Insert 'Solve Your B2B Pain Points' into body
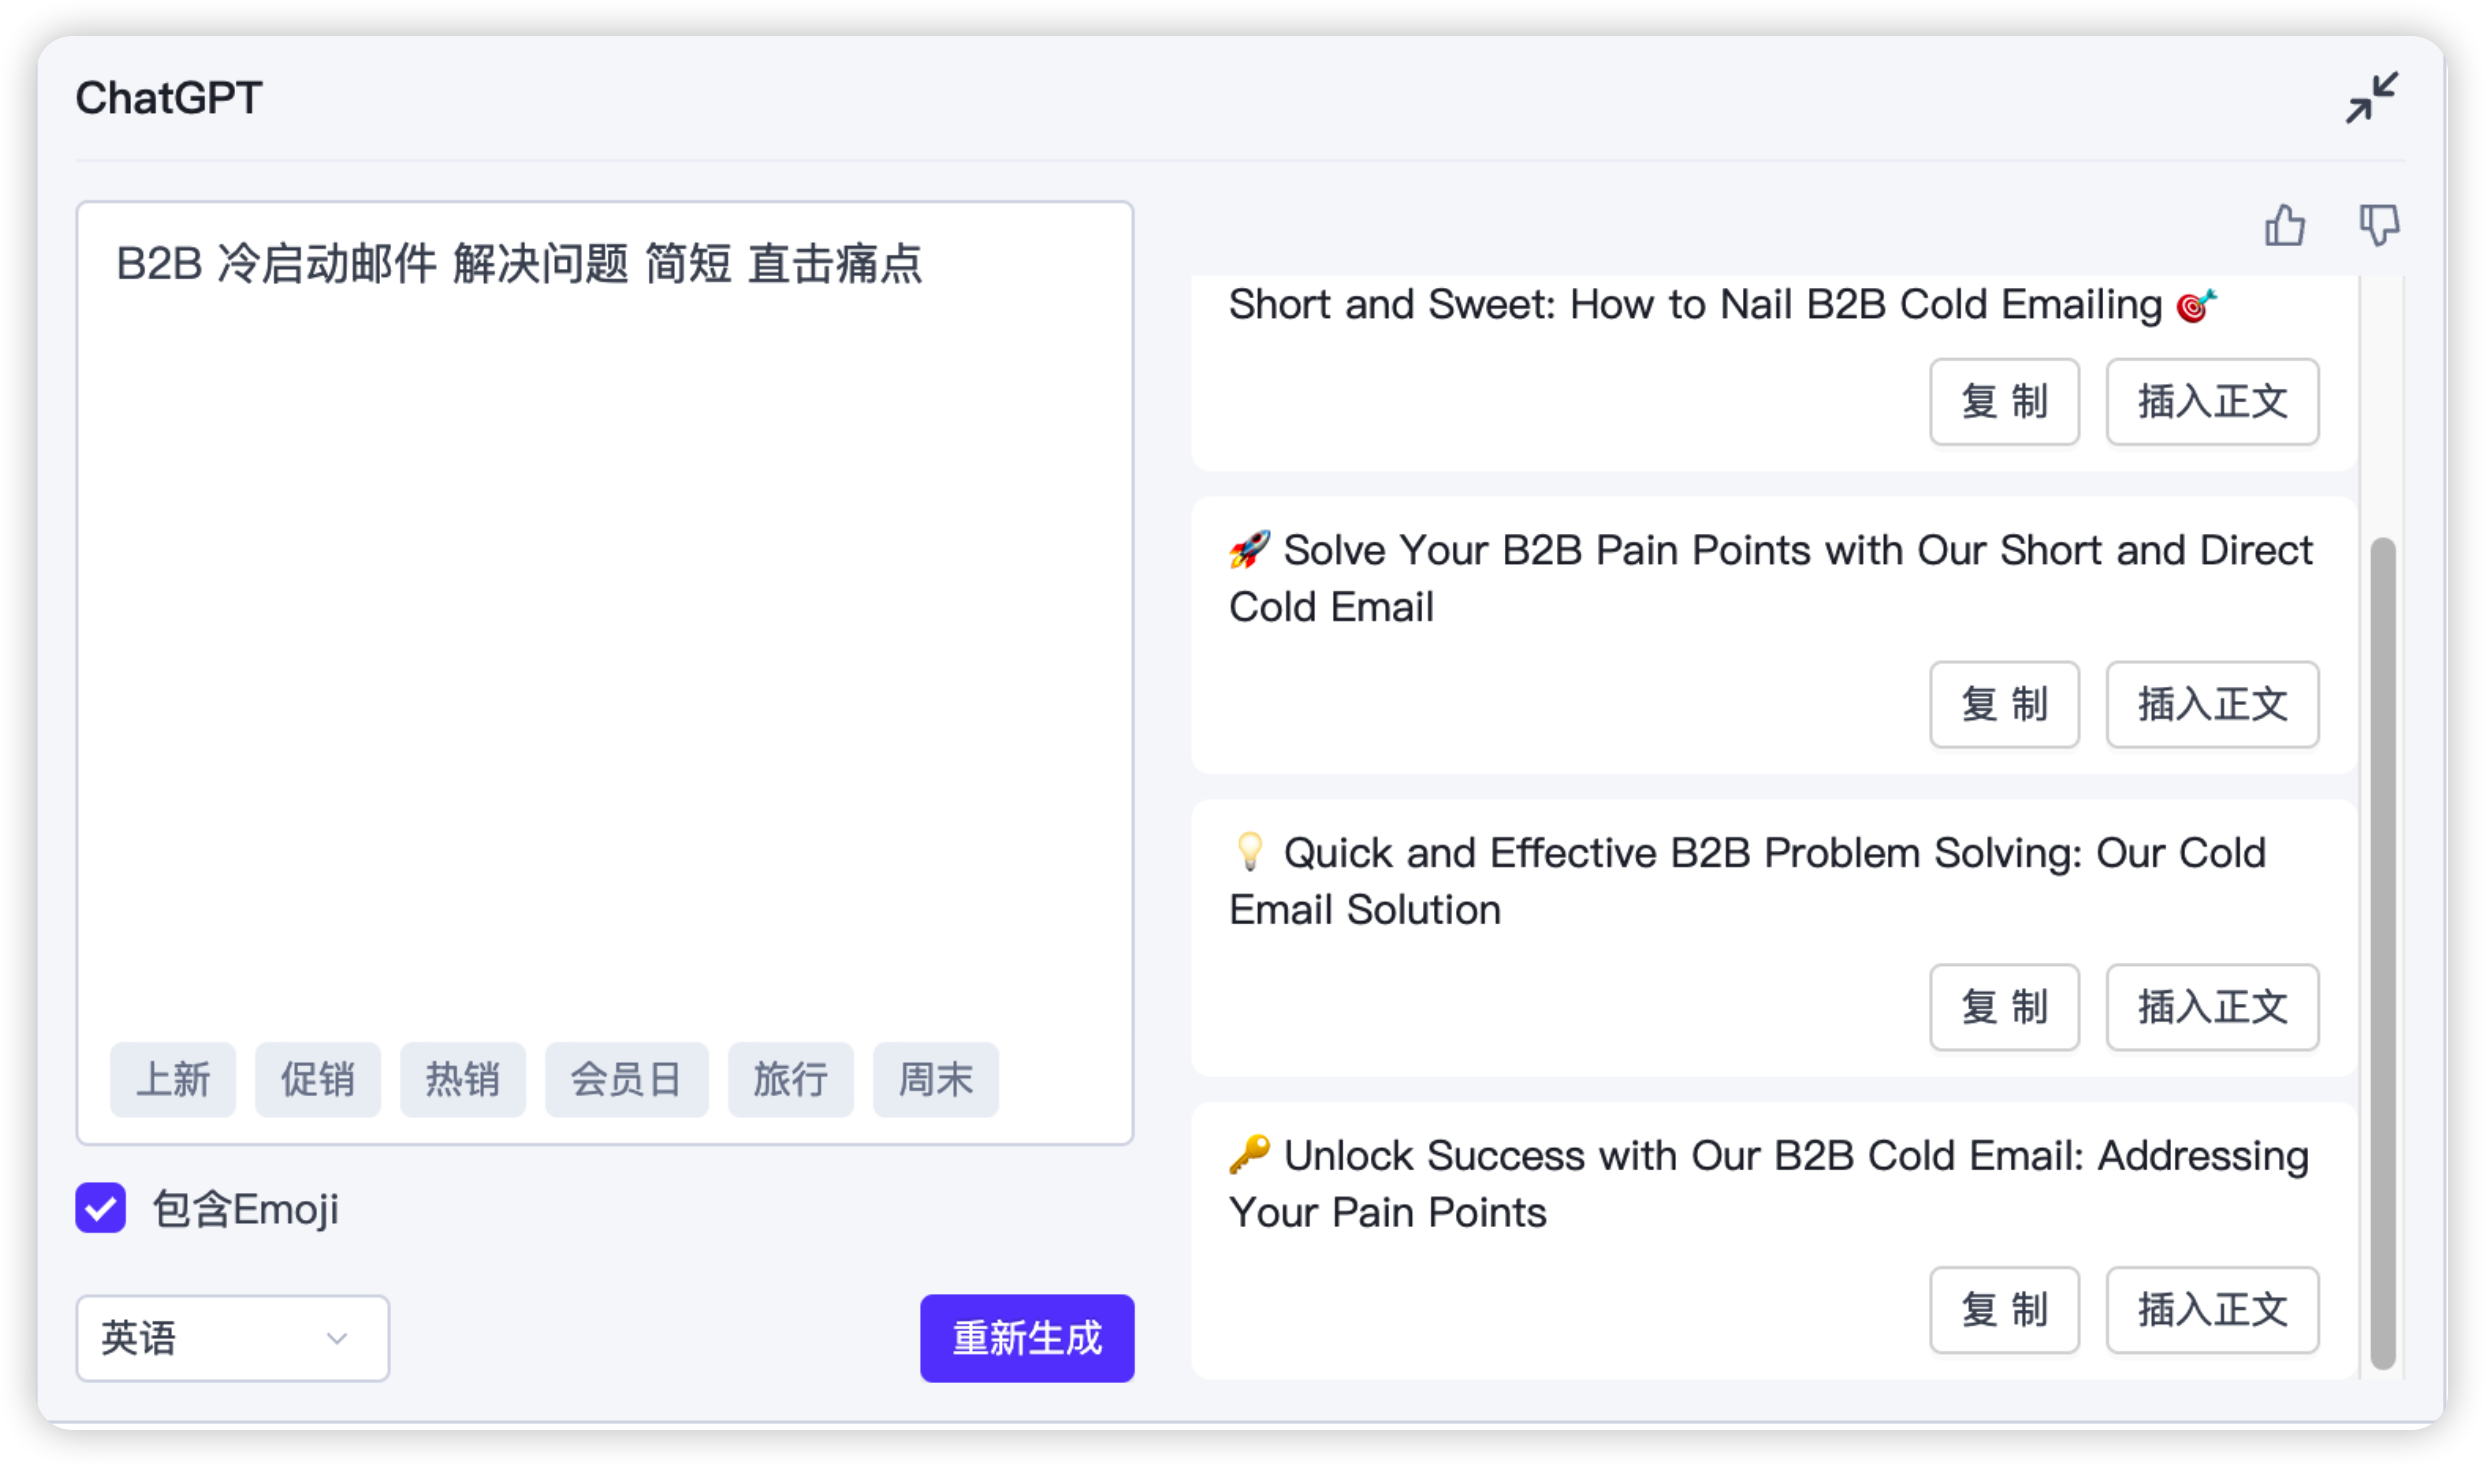Image resolution: width=2484 pixels, height=1466 pixels. pos(2212,704)
